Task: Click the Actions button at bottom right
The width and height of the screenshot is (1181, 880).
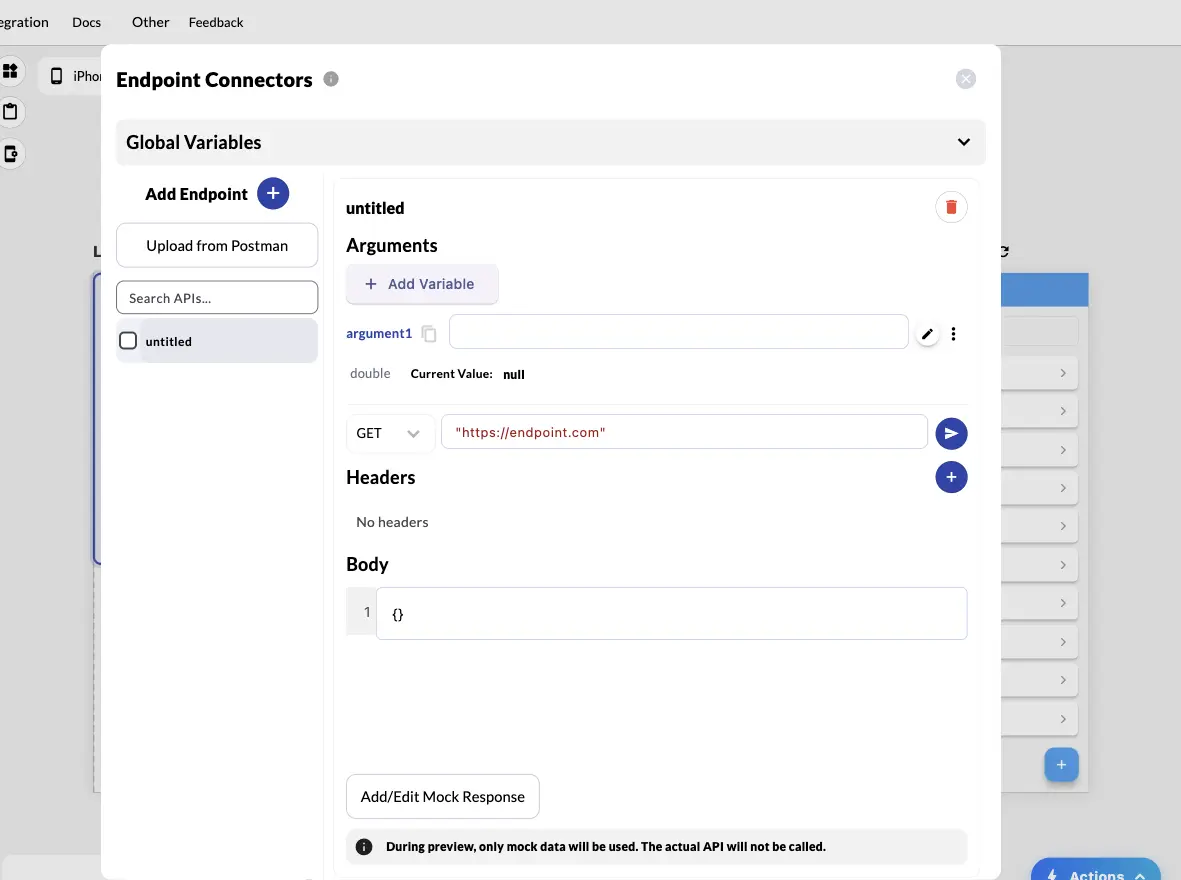Action: click(x=1096, y=870)
